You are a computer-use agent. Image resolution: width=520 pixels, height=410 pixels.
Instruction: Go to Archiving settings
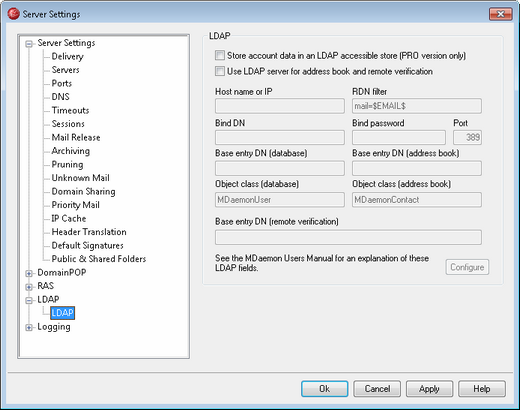71,151
